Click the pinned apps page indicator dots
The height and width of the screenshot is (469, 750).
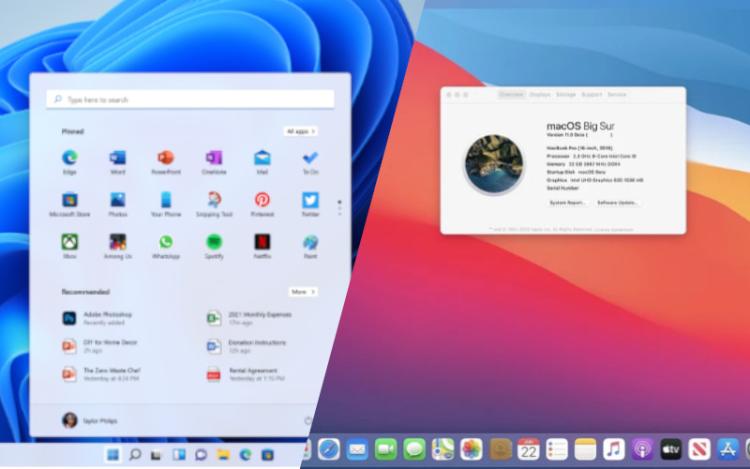[x=340, y=208]
